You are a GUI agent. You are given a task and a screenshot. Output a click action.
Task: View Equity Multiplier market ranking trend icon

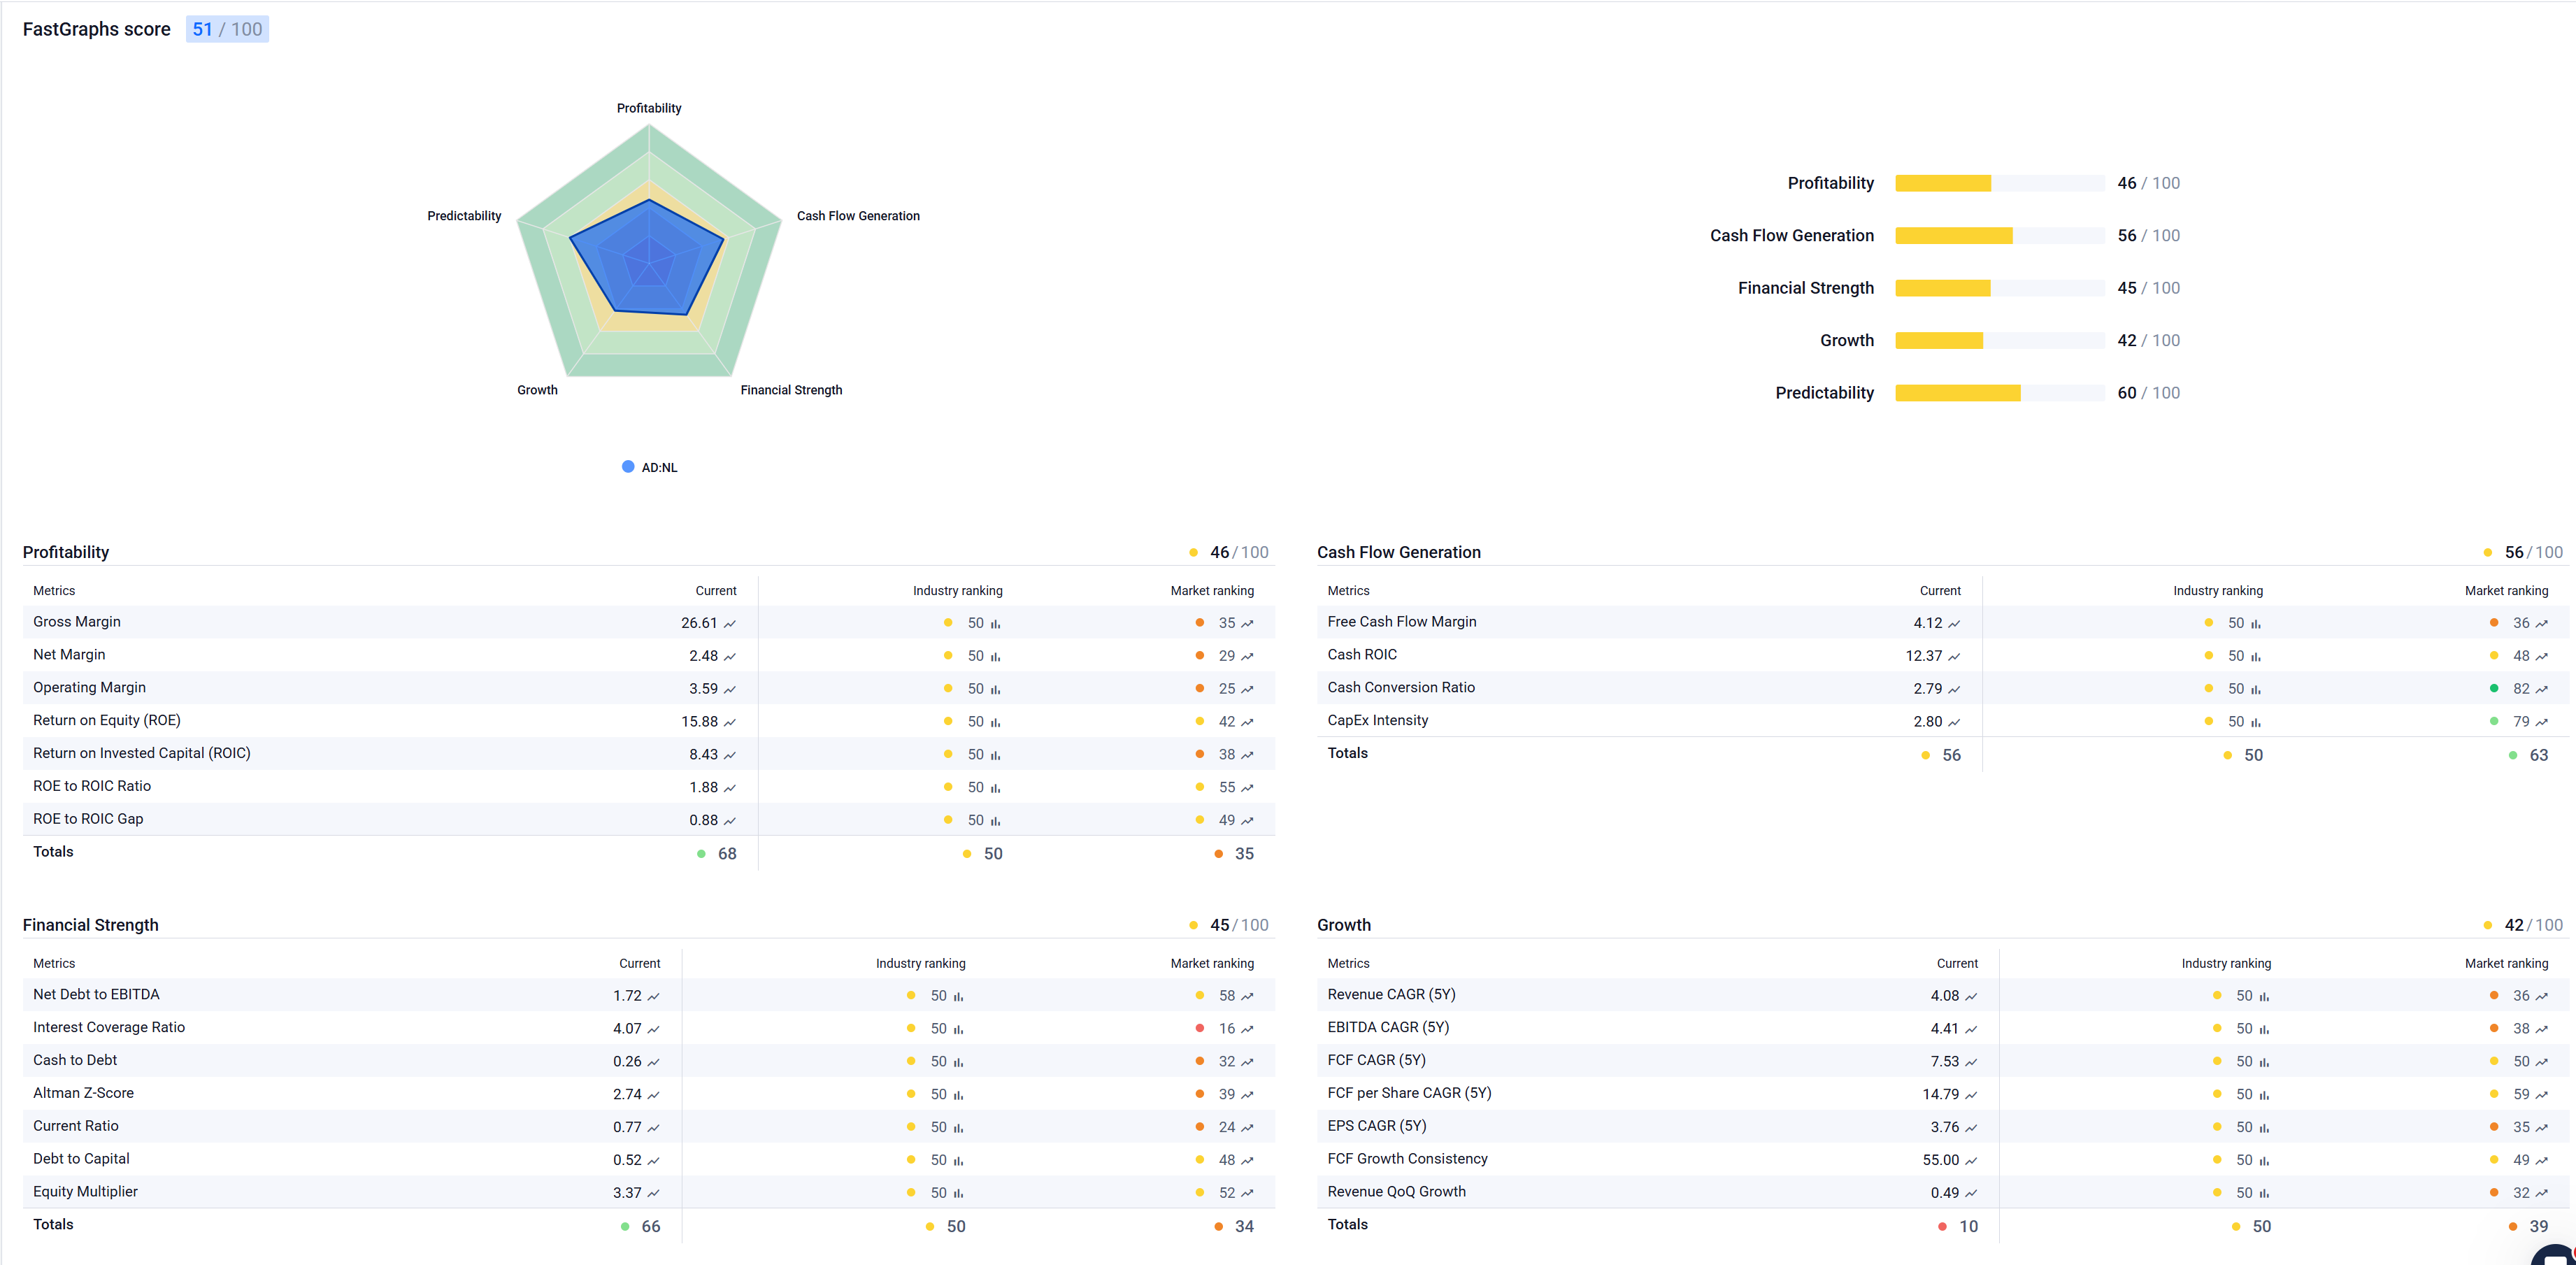pyautogui.click(x=1247, y=1194)
